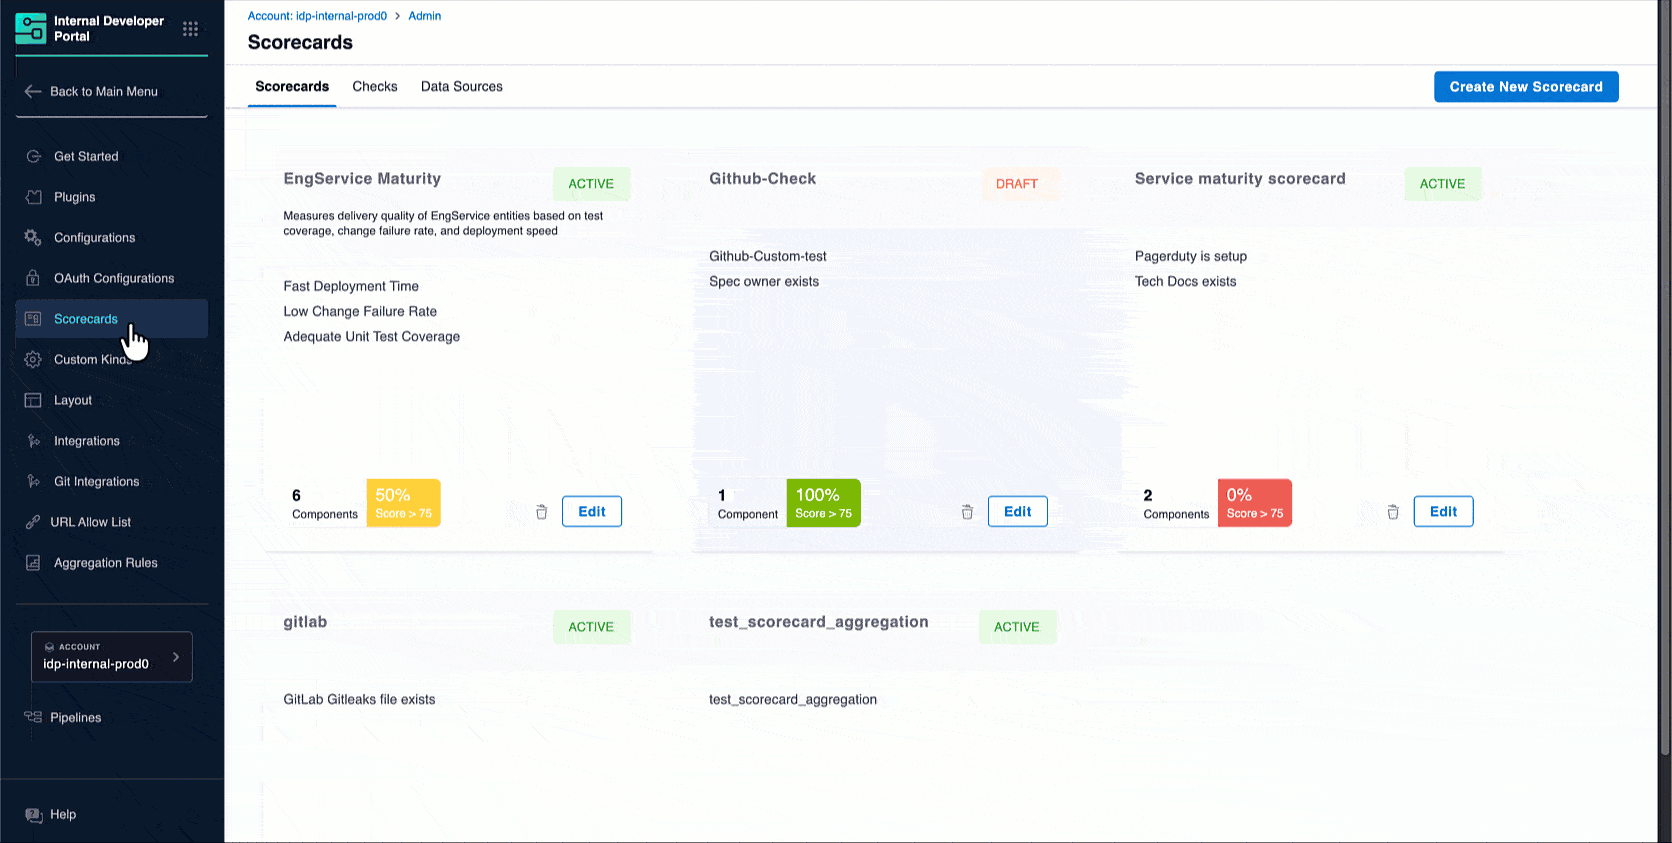The height and width of the screenshot is (843, 1672).
Task: Expand the idp-internal-prod0 account chevron
Action: click(176, 657)
